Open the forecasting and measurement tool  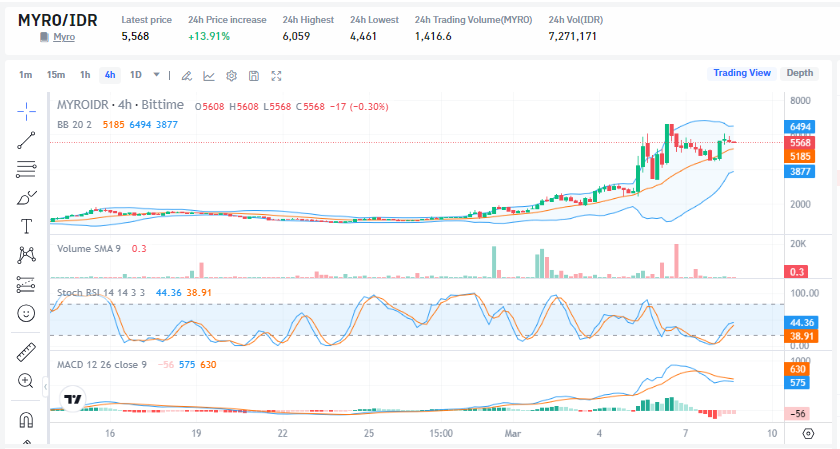tap(26, 284)
